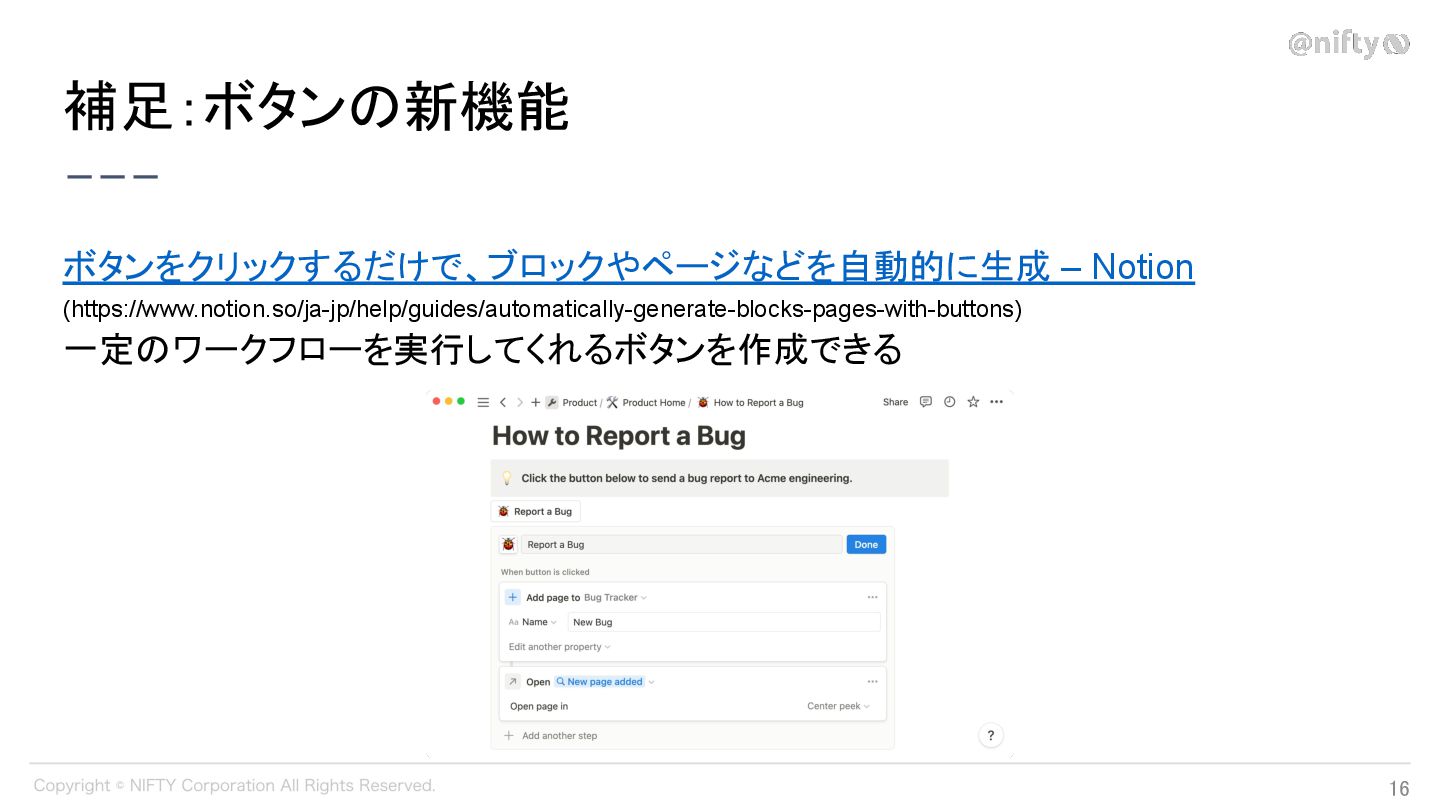The image size is (1440, 810).
Task: Open the Product breadcrumb
Action: tap(571, 402)
